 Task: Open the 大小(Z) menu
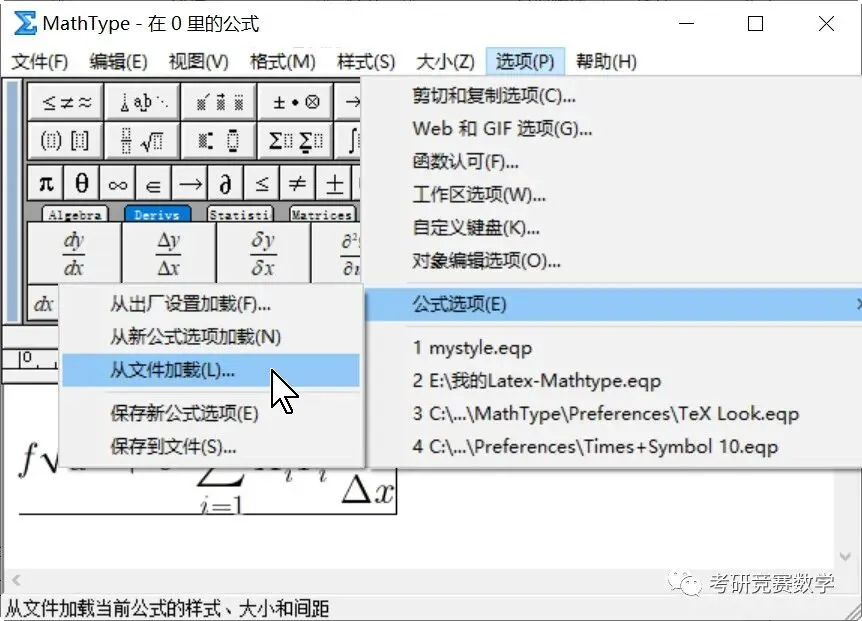coord(445,62)
